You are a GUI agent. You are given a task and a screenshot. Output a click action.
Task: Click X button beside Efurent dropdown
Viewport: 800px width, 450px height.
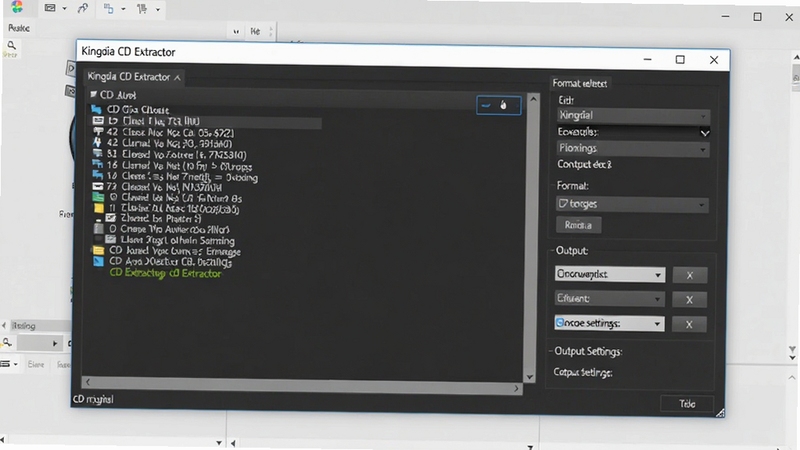pyautogui.click(x=689, y=300)
